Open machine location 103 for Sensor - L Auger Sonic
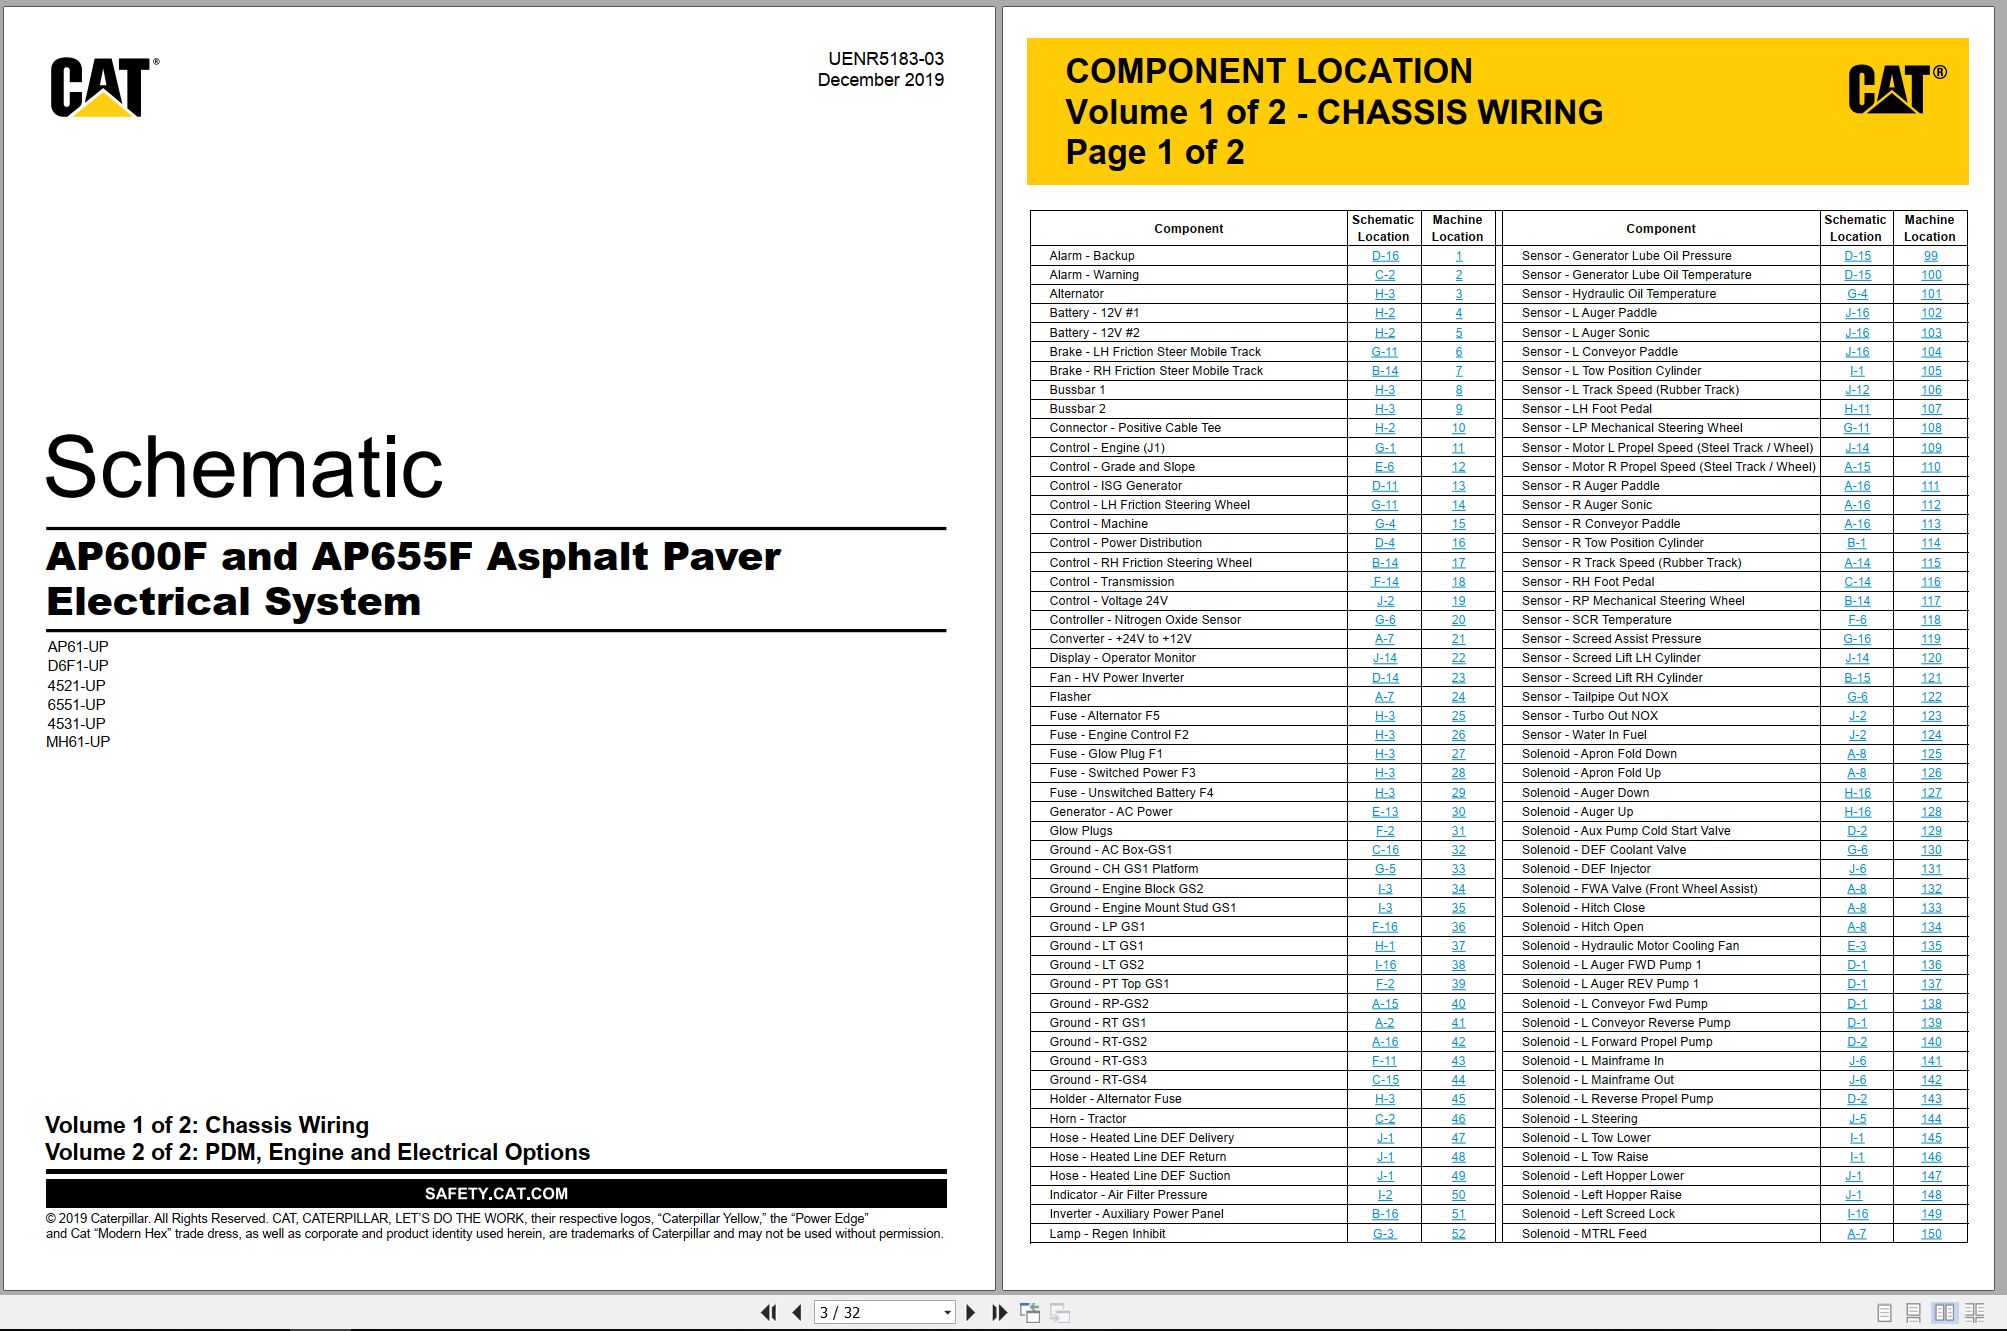Screen dimensions: 2007x1331 [1931, 333]
